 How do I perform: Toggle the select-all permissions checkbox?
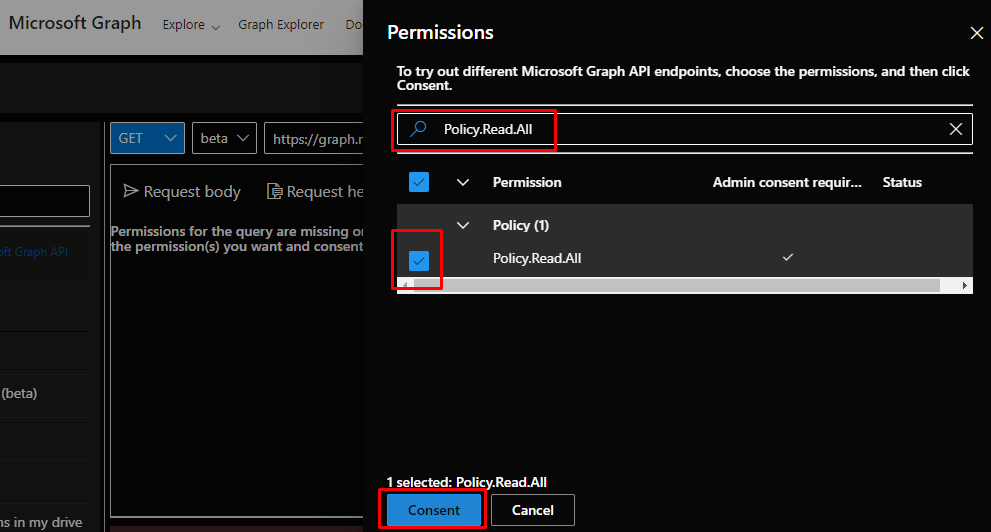point(419,182)
